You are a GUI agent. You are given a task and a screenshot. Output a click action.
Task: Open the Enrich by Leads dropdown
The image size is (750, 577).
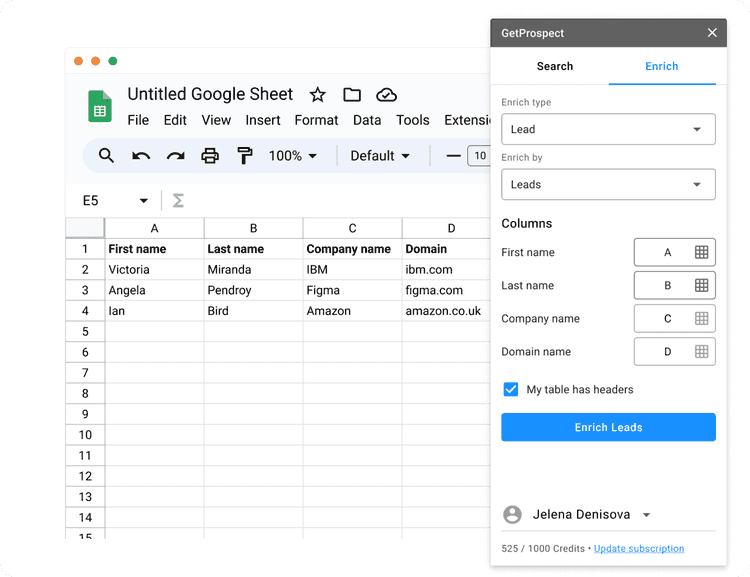click(608, 184)
